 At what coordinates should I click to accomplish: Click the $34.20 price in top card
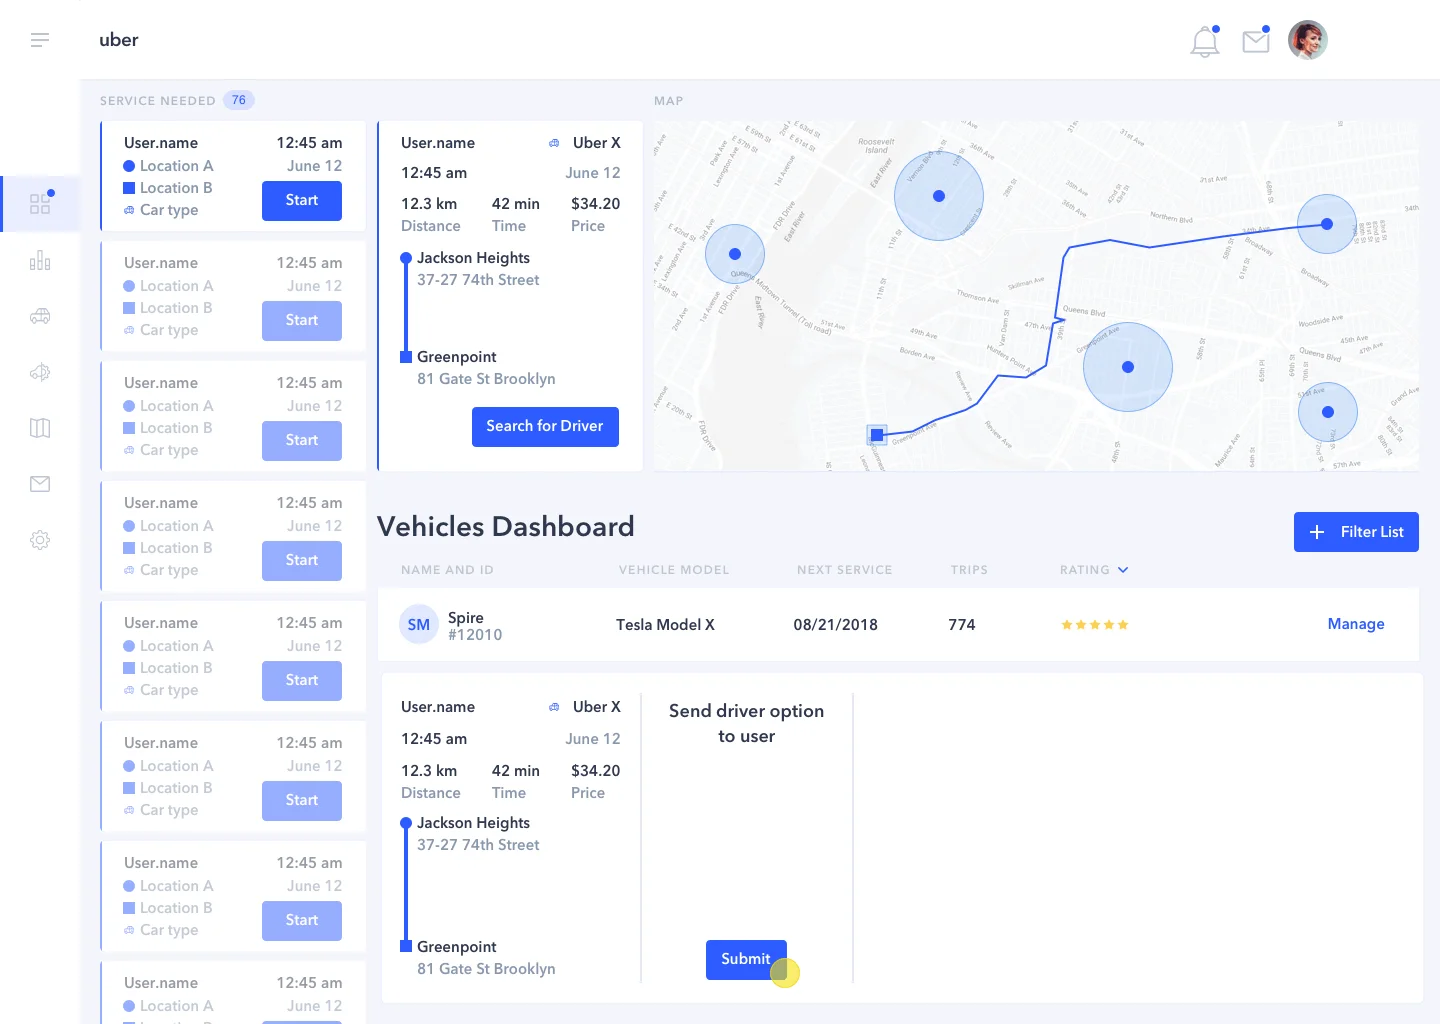pos(596,204)
